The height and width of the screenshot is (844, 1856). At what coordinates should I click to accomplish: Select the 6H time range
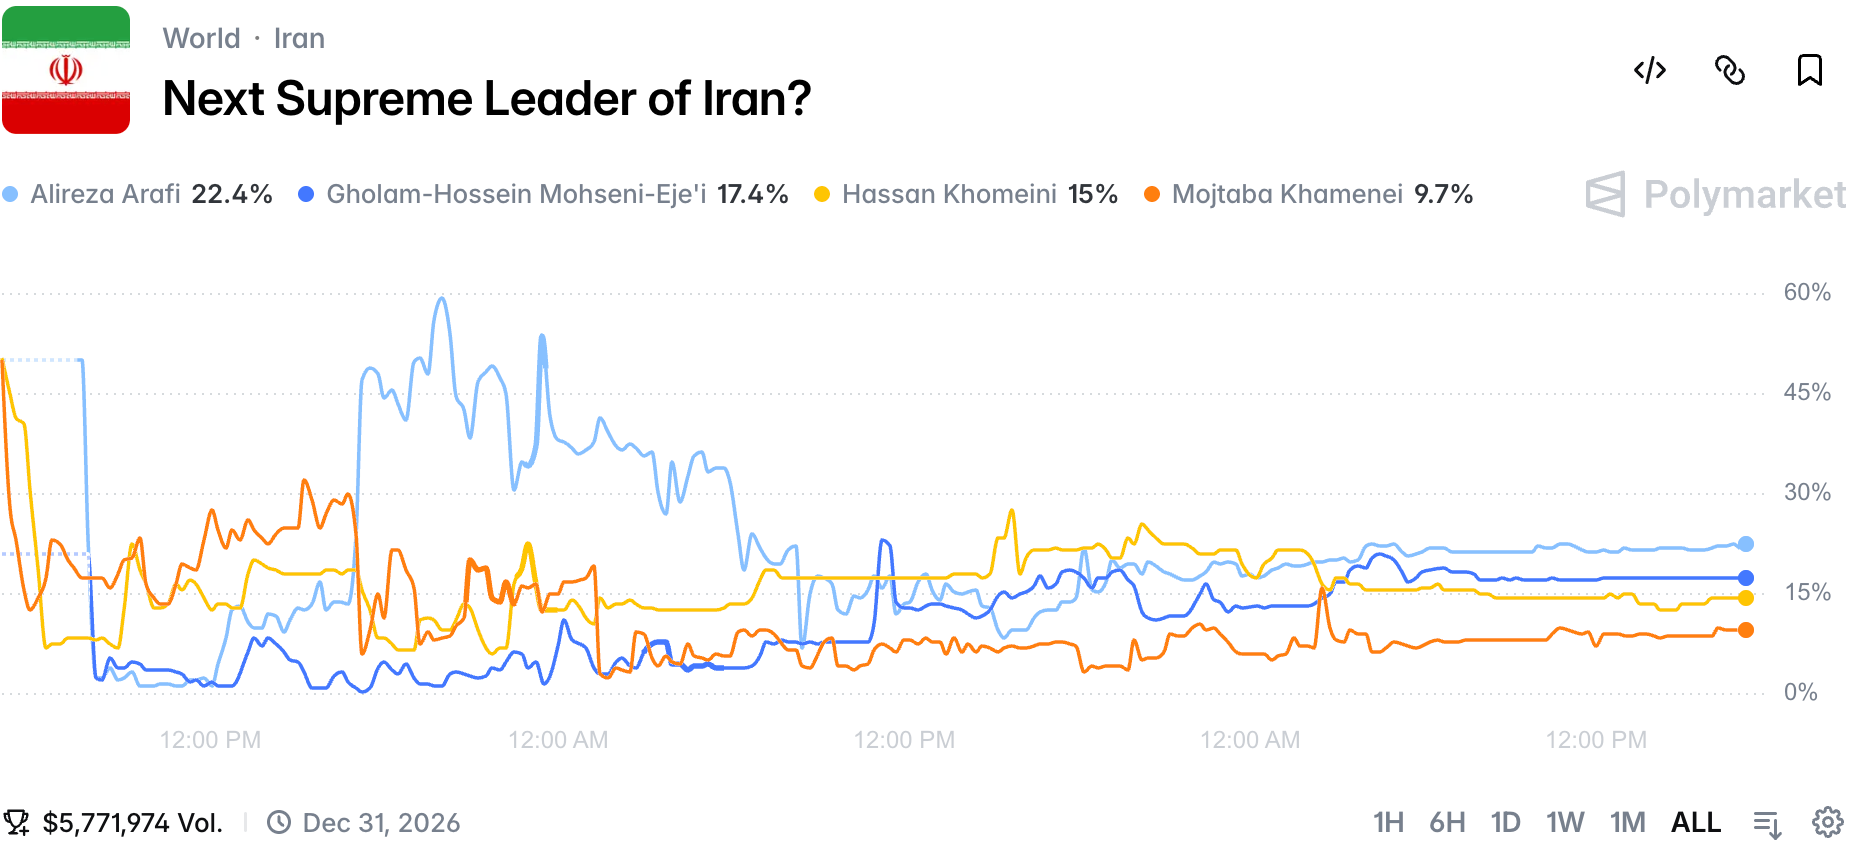click(x=1447, y=822)
